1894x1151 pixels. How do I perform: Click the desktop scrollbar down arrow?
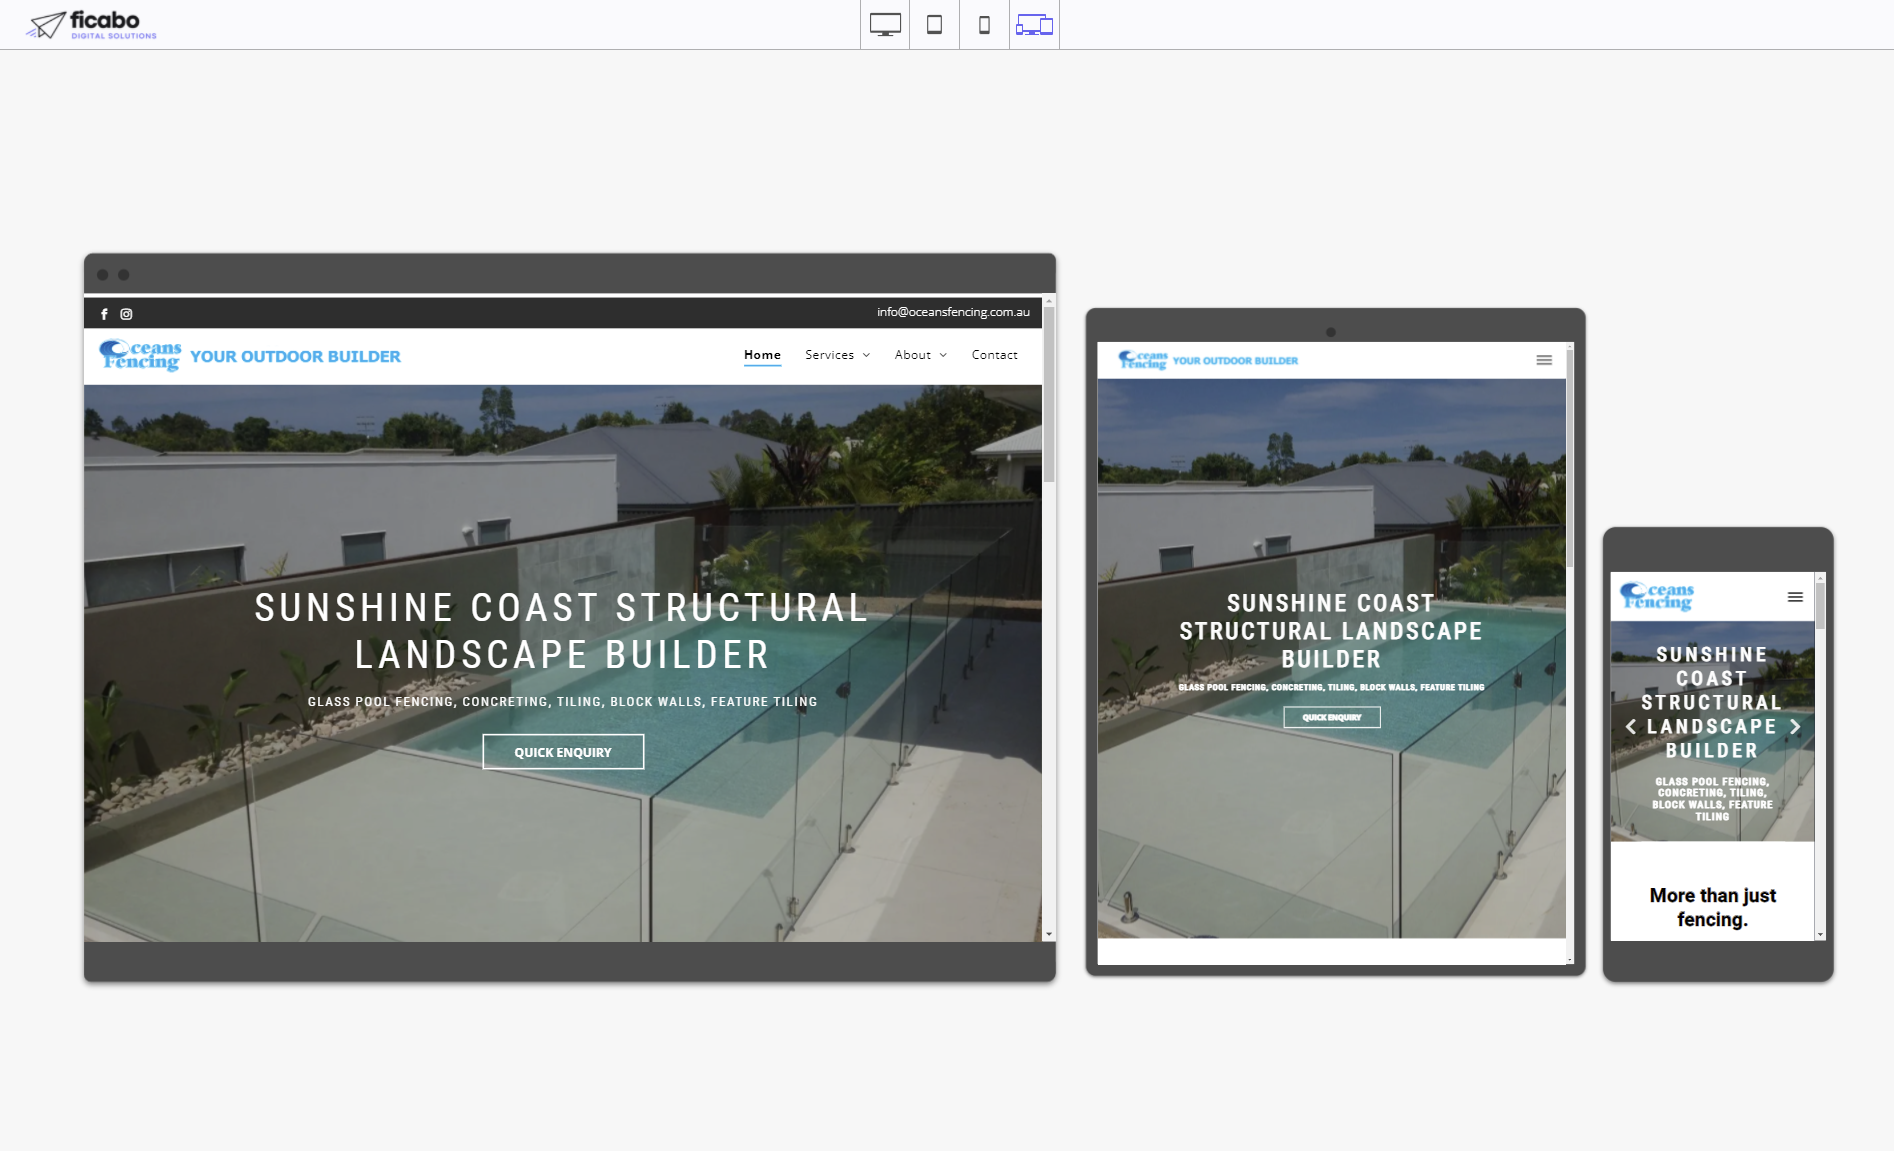(1049, 934)
